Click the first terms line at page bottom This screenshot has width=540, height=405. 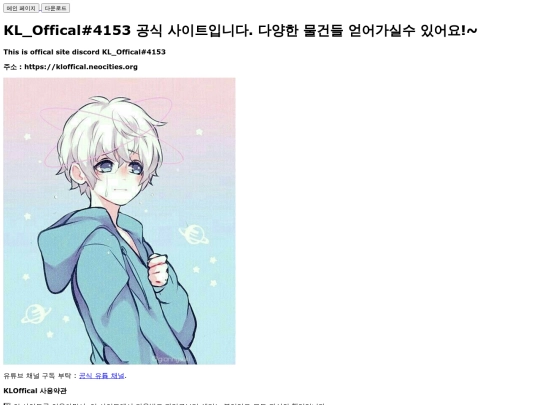click(164, 403)
